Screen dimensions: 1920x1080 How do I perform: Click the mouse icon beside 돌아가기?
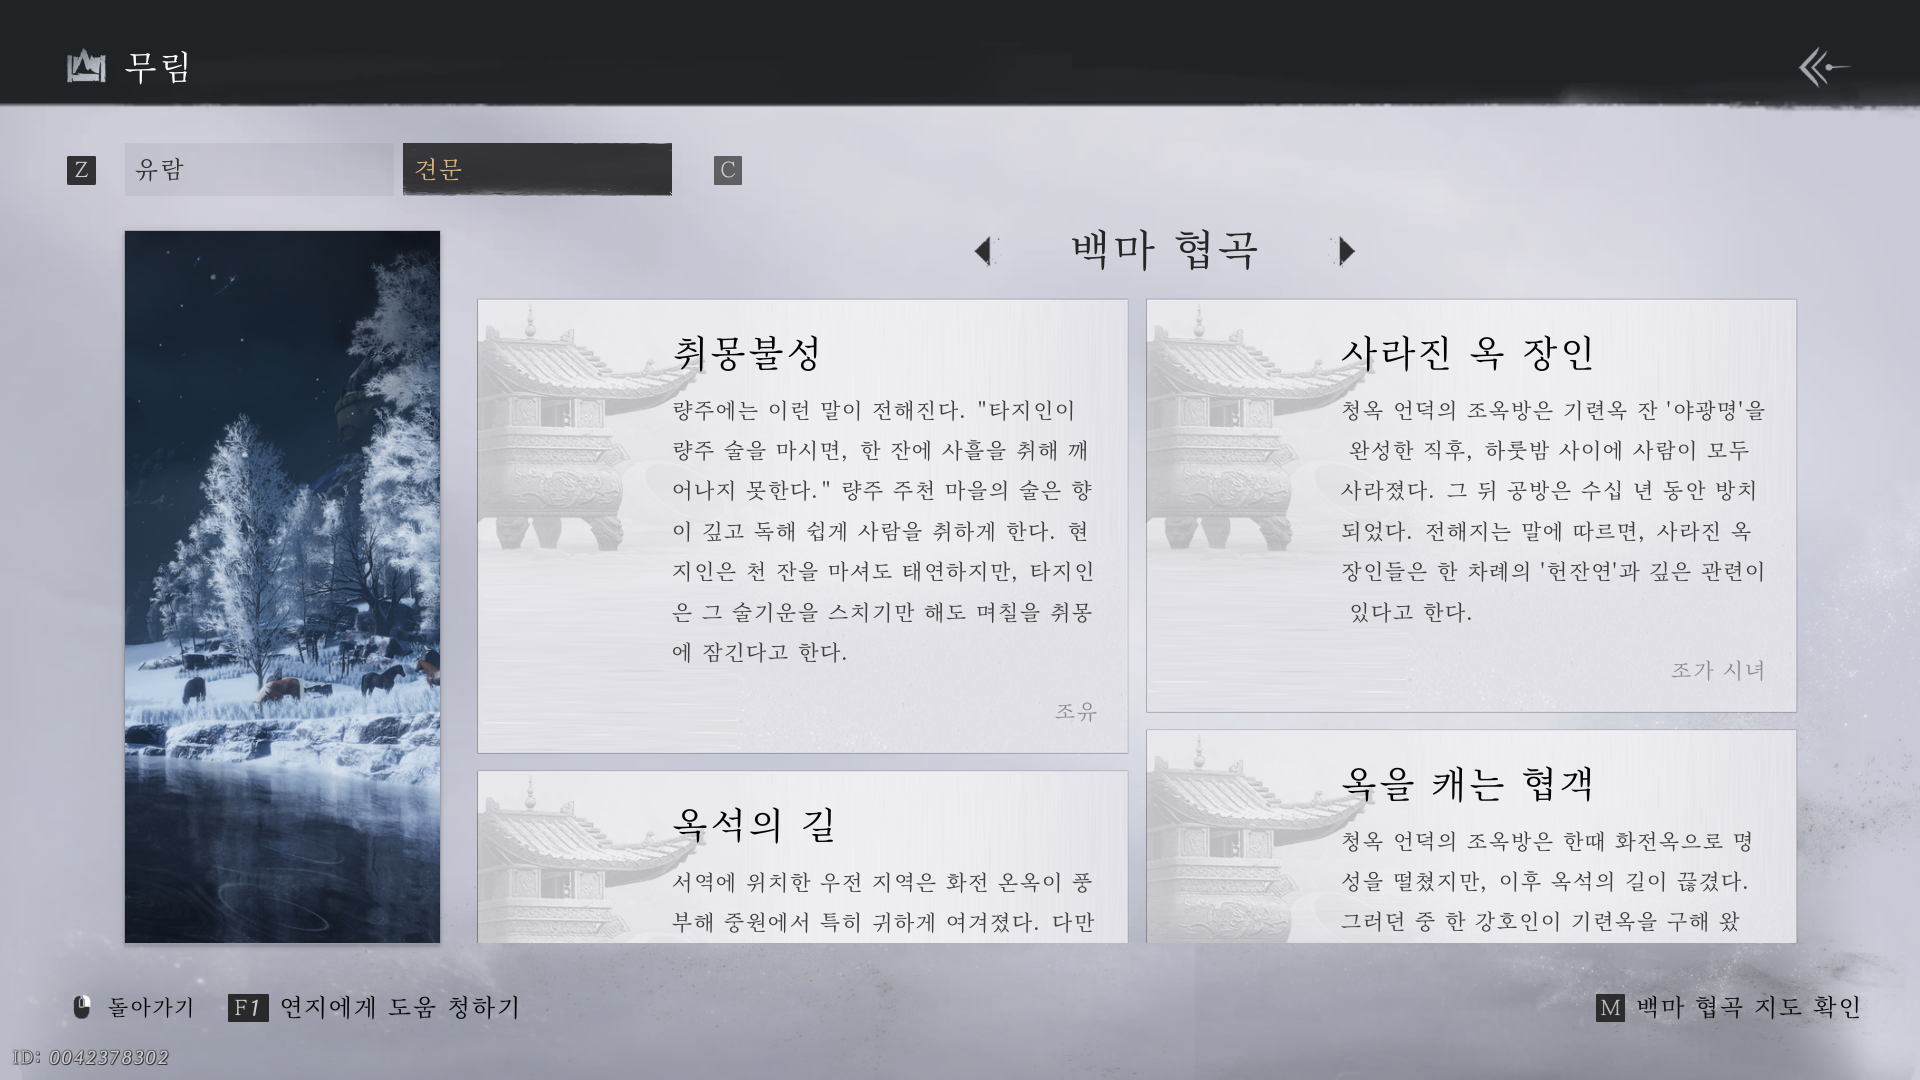(x=82, y=1007)
